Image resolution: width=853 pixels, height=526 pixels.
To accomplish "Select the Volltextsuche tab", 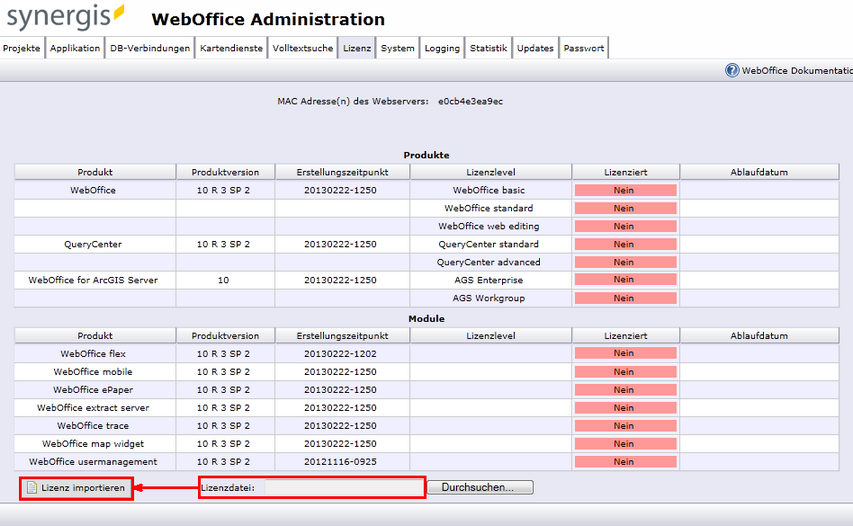I will [x=303, y=48].
